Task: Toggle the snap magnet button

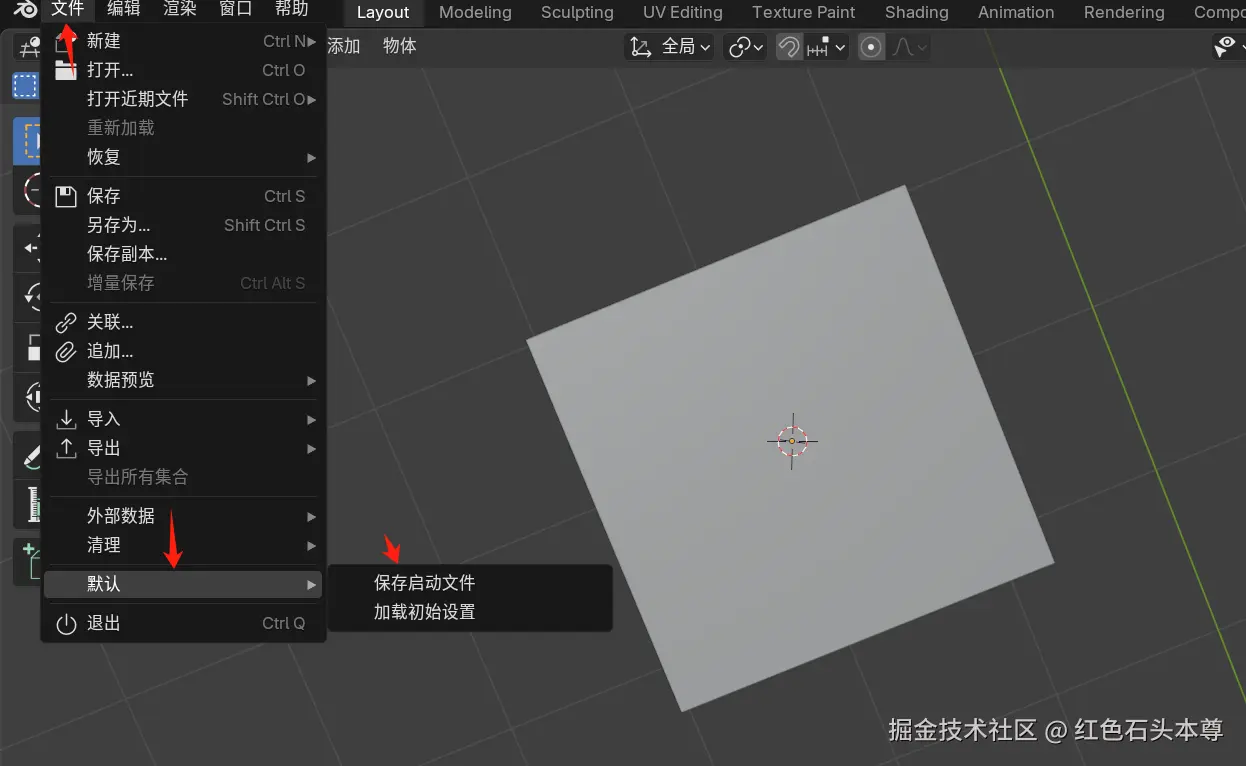Action: [789, 46]
